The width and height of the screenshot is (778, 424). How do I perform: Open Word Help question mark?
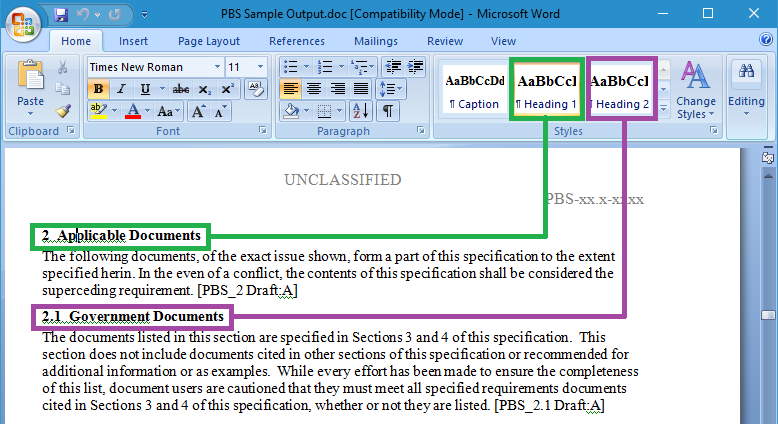pos(766,39)
